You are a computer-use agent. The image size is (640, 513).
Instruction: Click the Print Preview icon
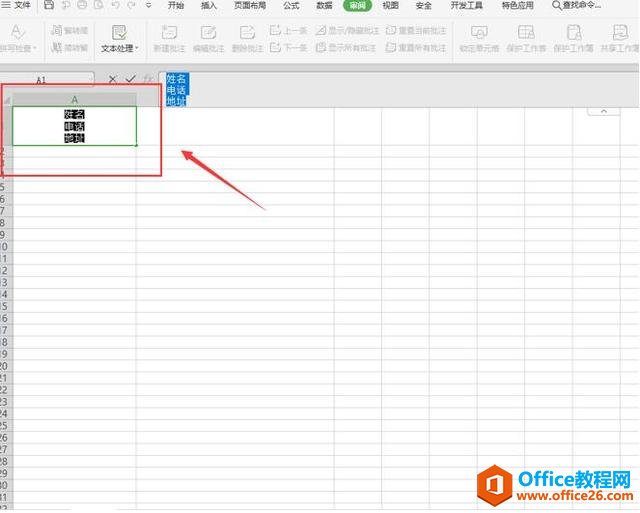click(x=98, y=5)
